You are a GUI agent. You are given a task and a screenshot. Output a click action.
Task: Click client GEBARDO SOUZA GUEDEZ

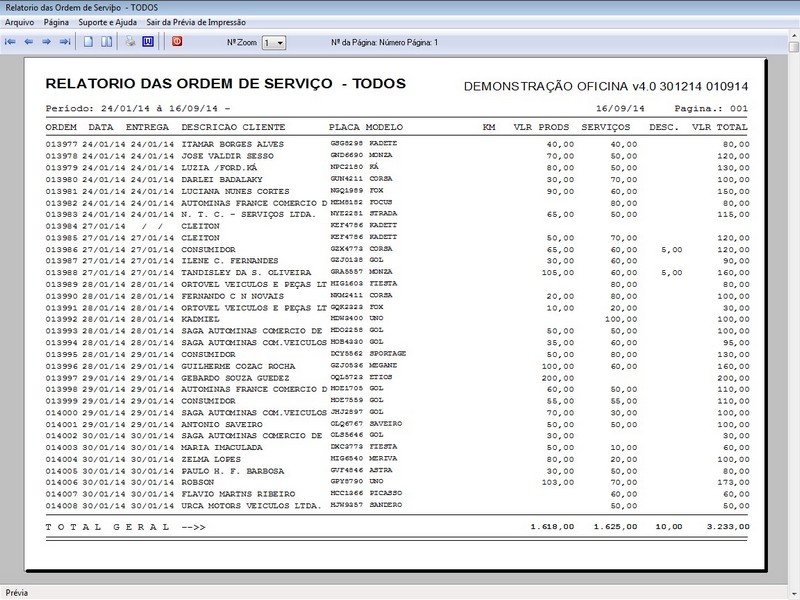click(235, 378)
